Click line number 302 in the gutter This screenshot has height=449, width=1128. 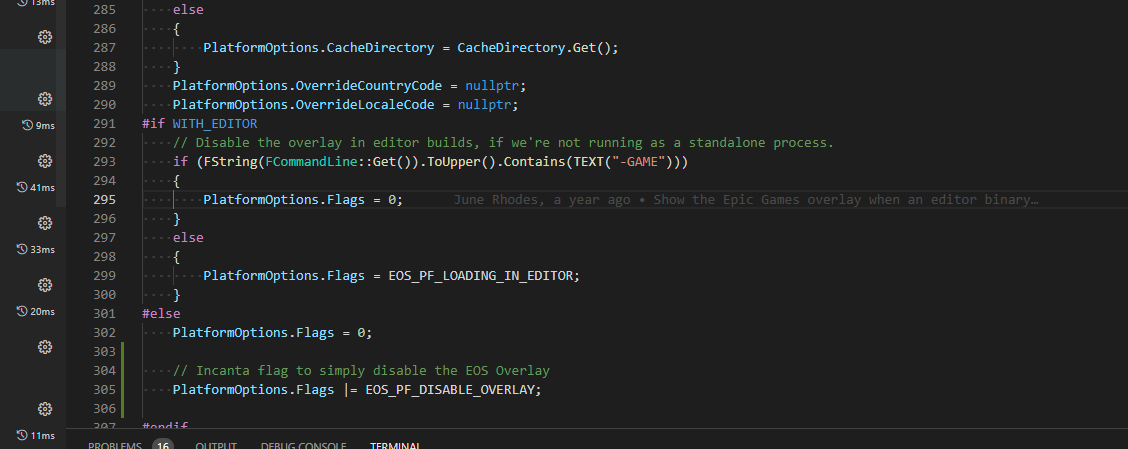click(104, 333)
